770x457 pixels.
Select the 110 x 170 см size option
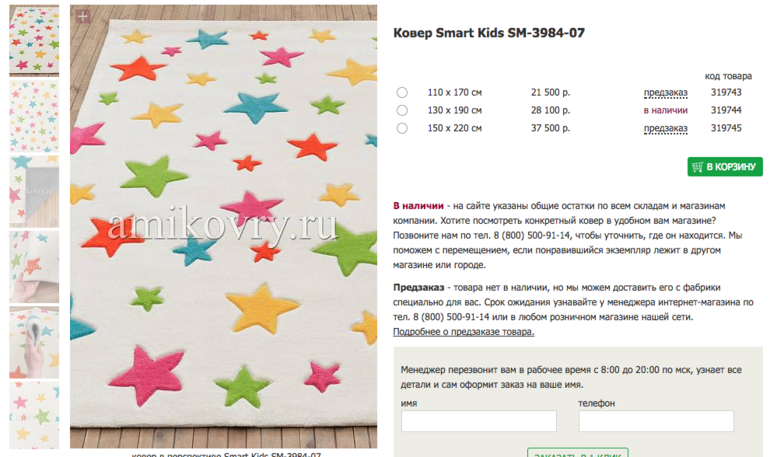[x=402, y=92]
